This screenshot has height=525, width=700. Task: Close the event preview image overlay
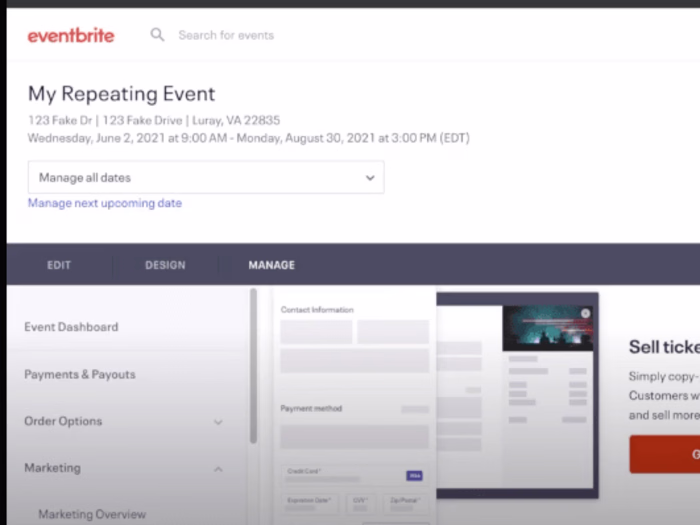pos(585,314)
